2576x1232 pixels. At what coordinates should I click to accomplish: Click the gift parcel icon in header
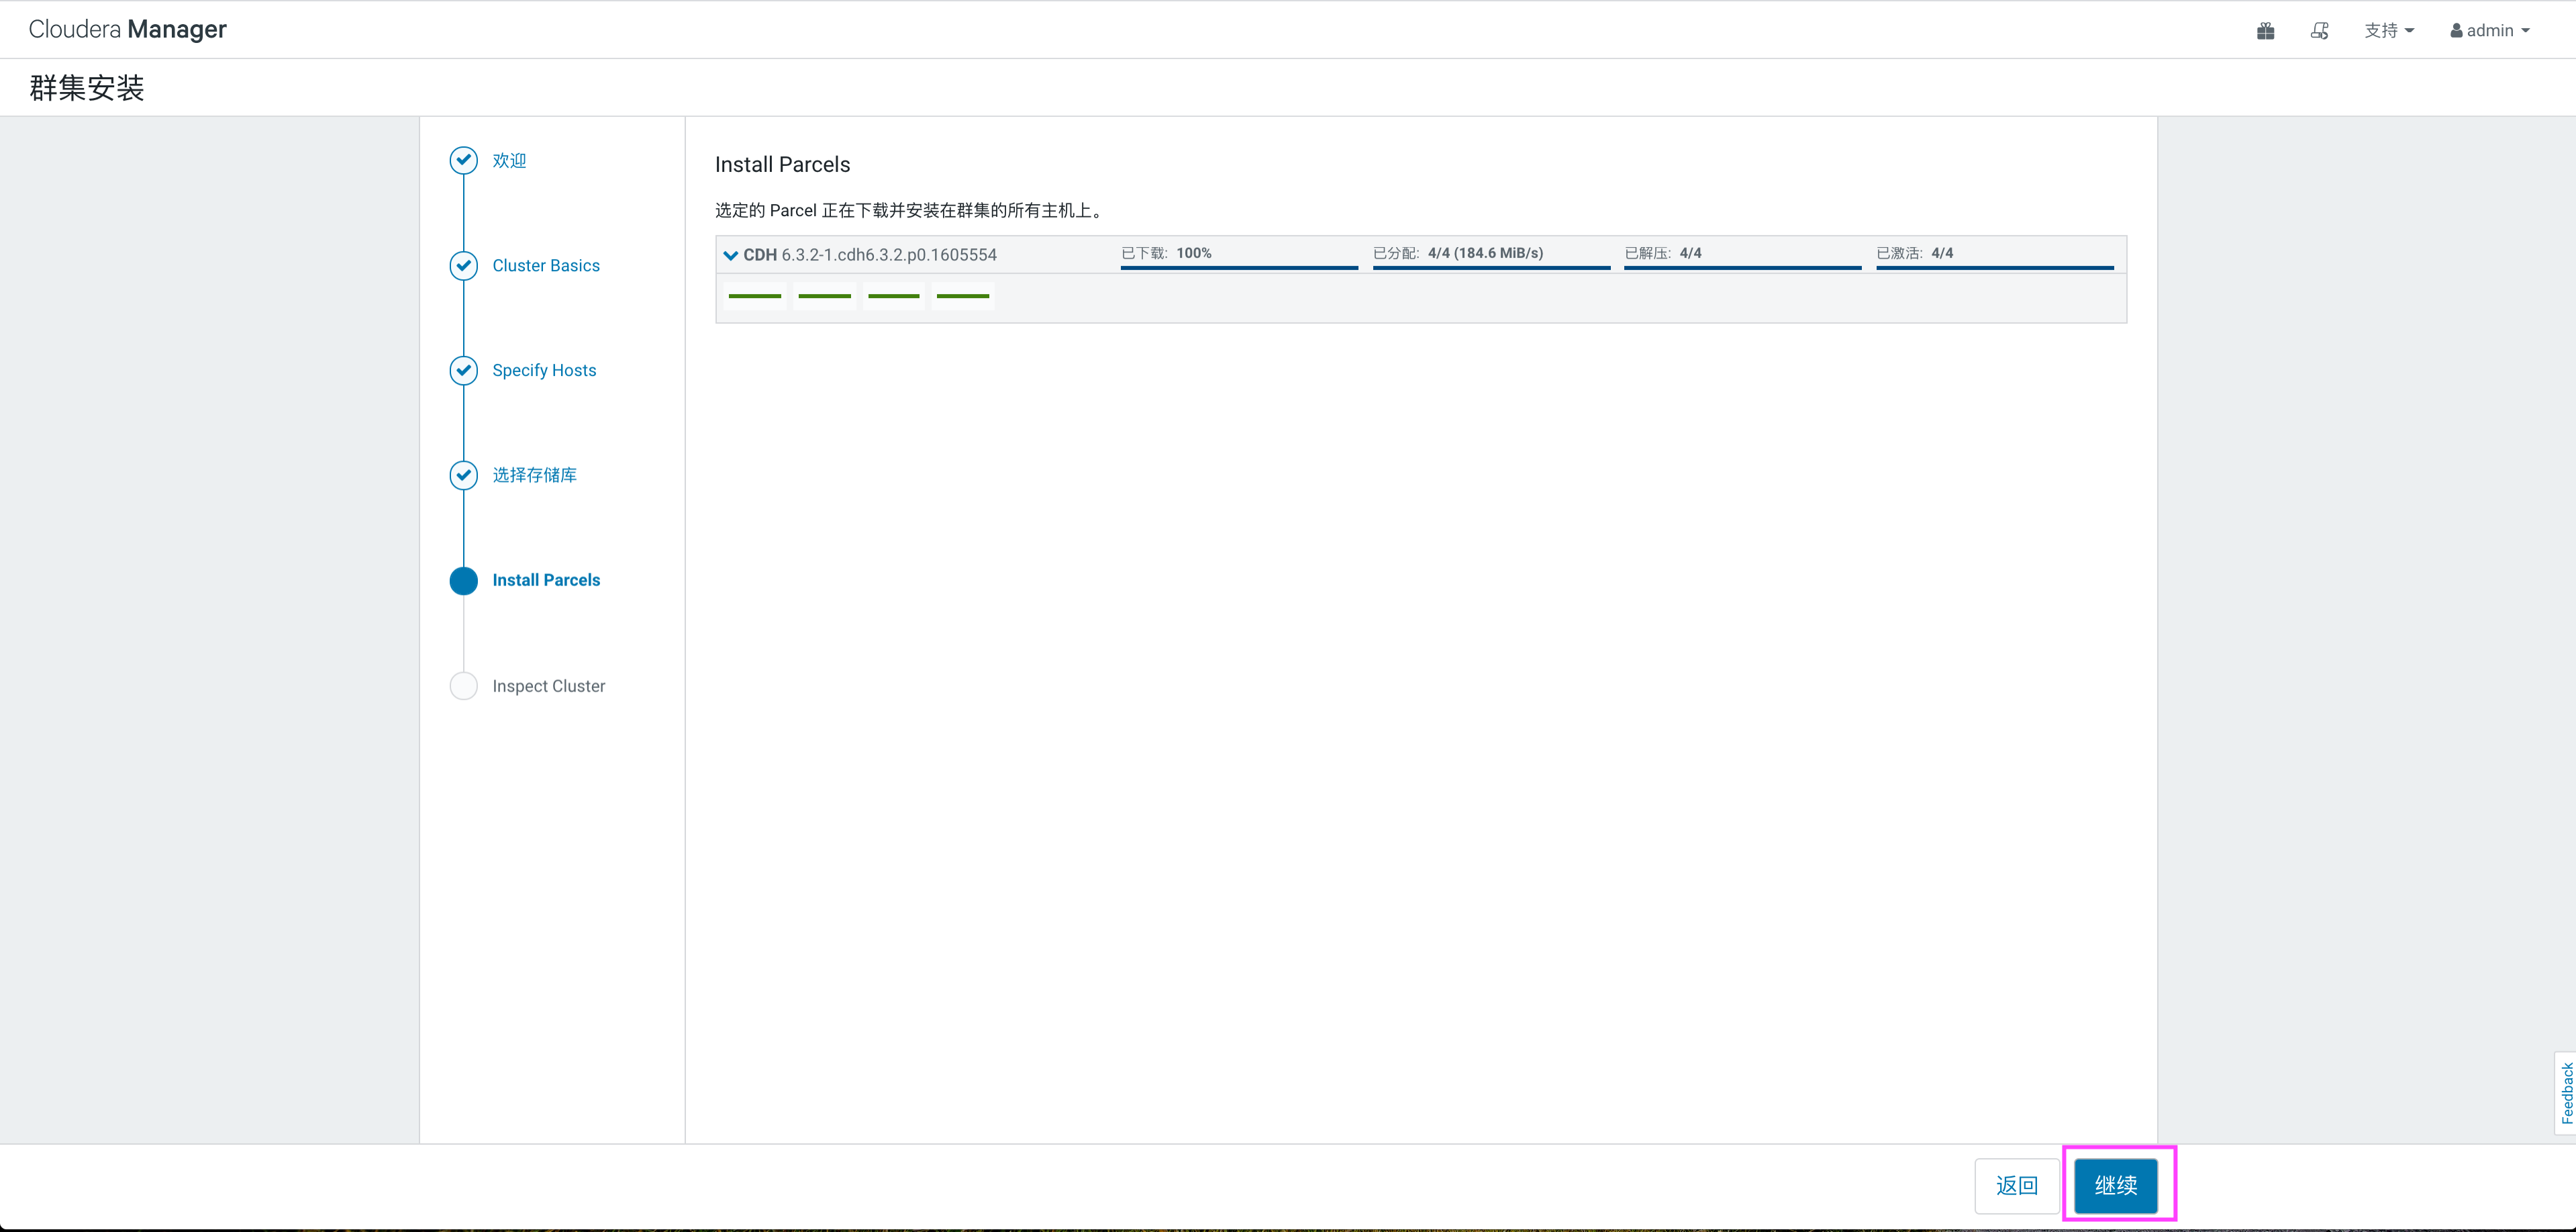[2265, 31]
